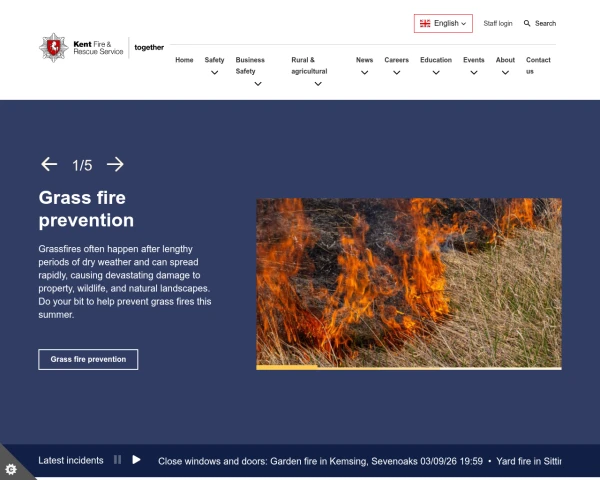Go to the previous carousel slide arrow
Screen dimensions: 600x480
49,164
